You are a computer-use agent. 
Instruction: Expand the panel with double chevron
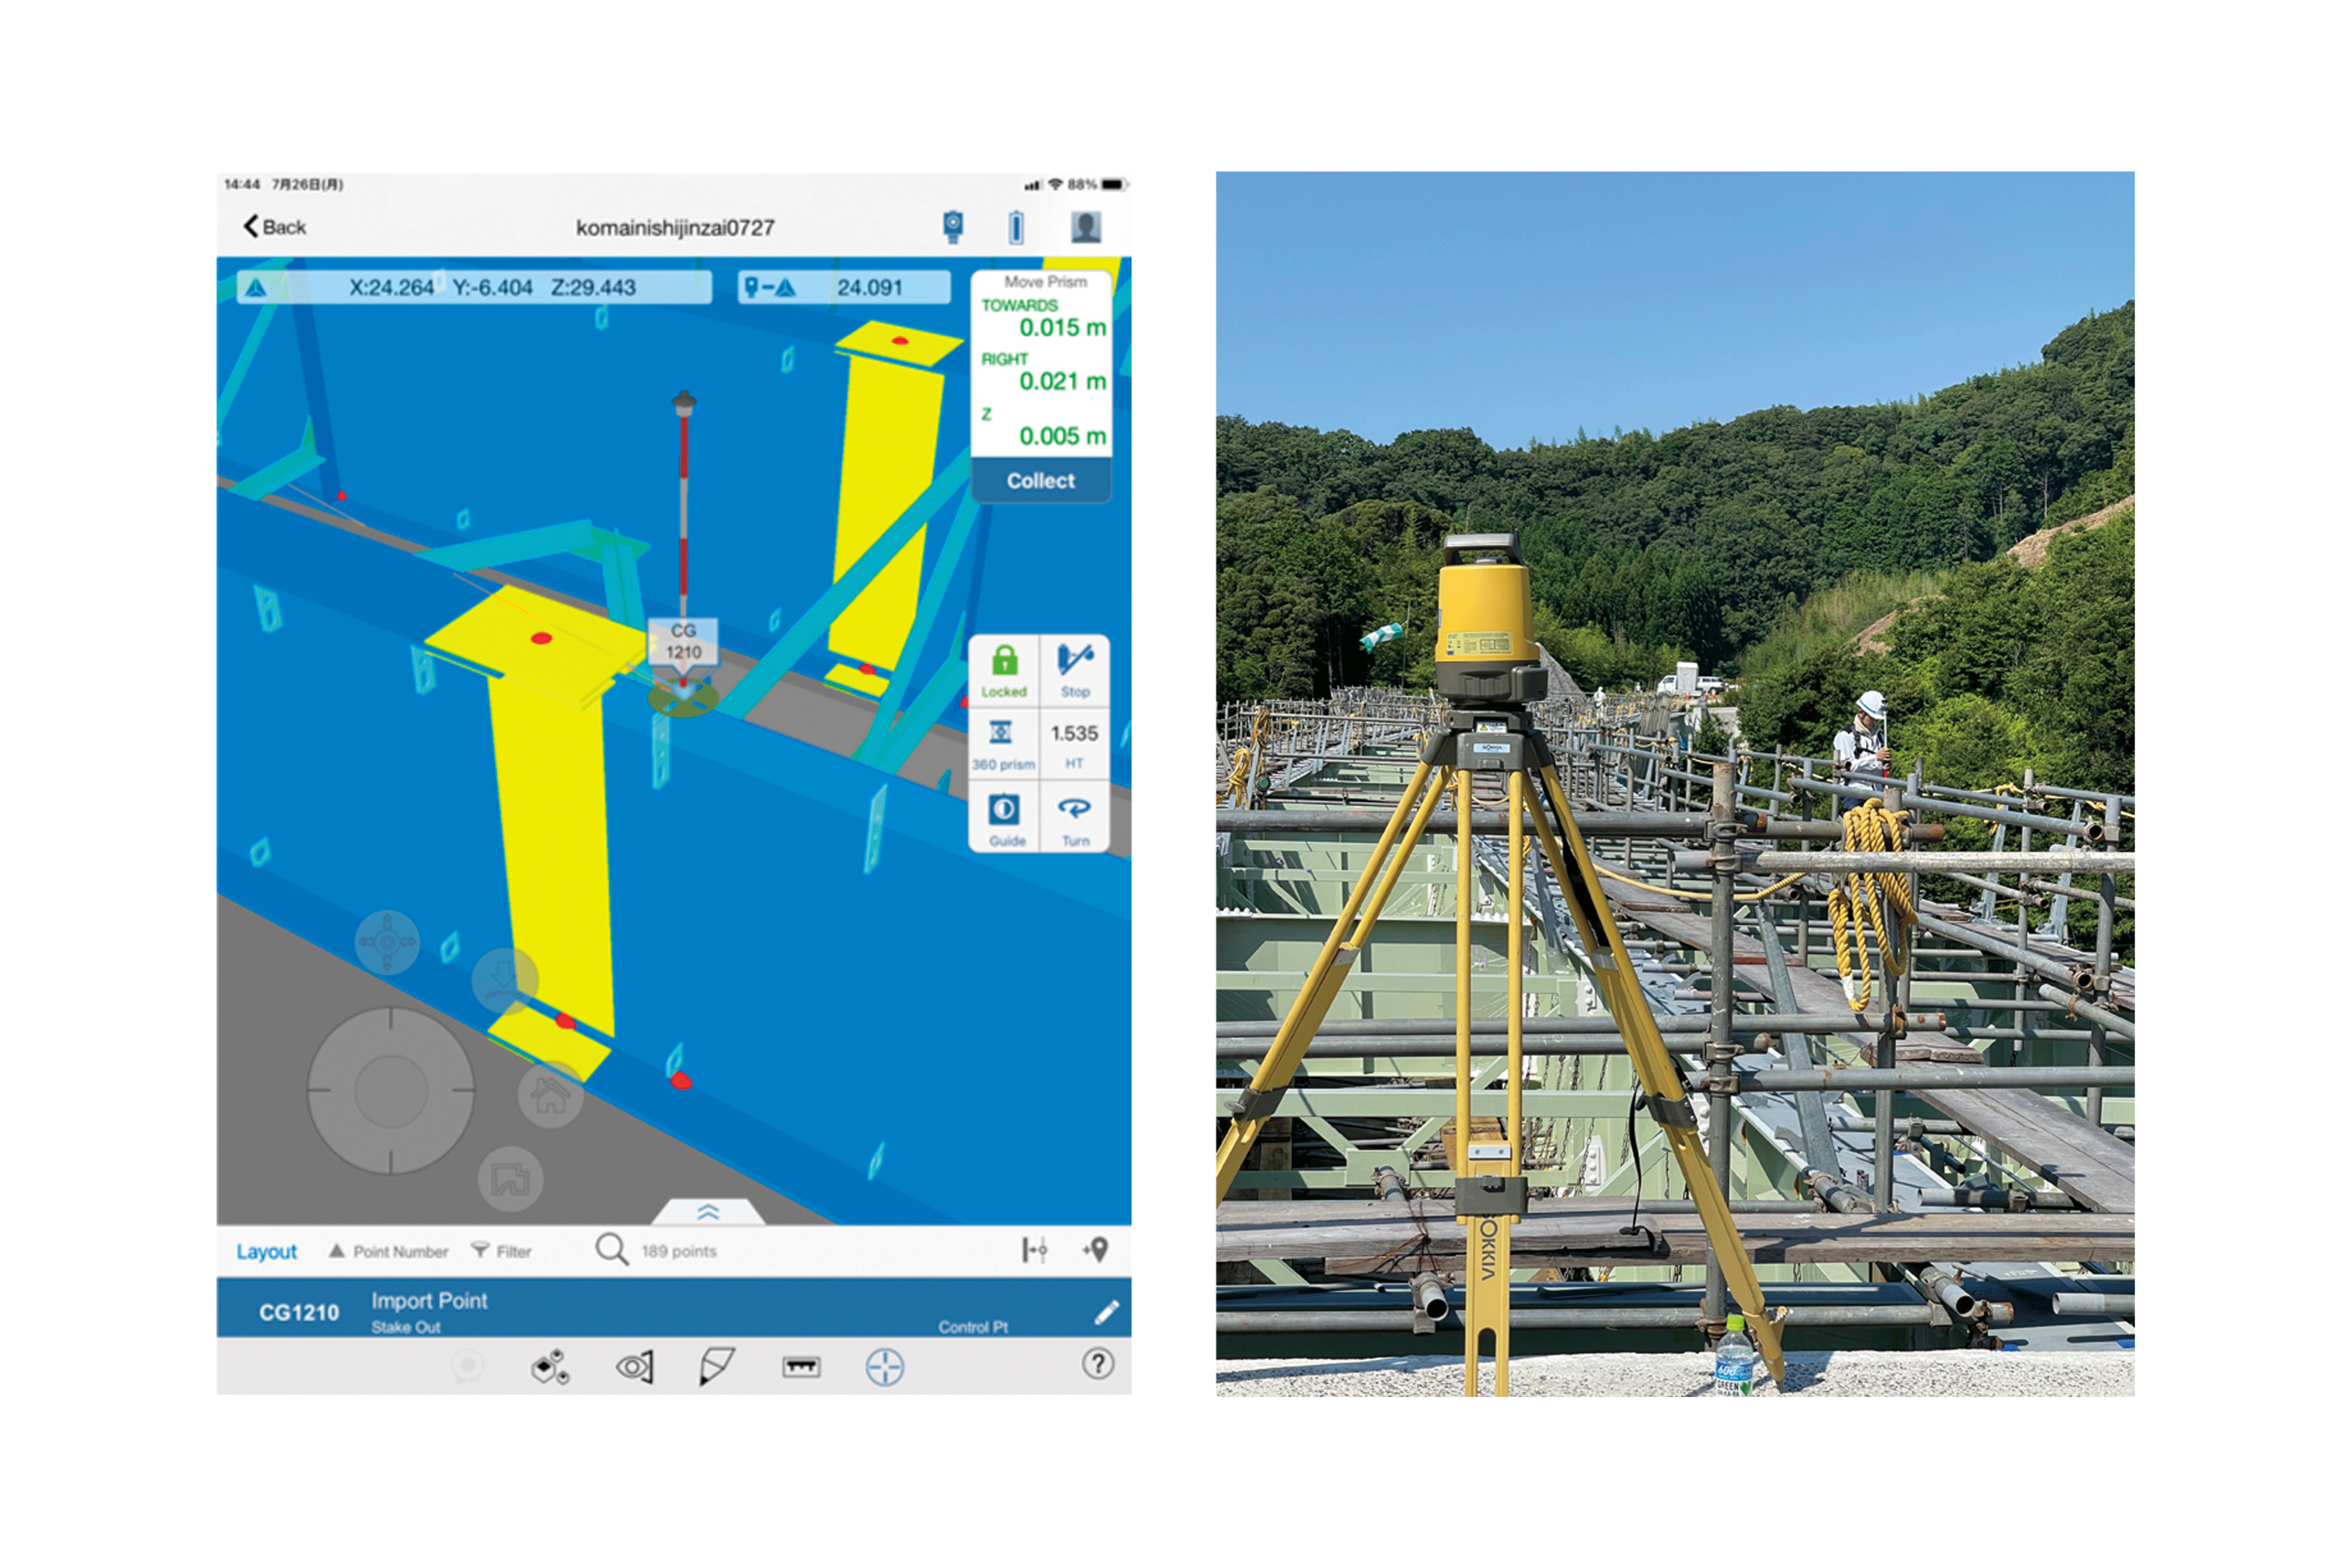[708, 1212]
